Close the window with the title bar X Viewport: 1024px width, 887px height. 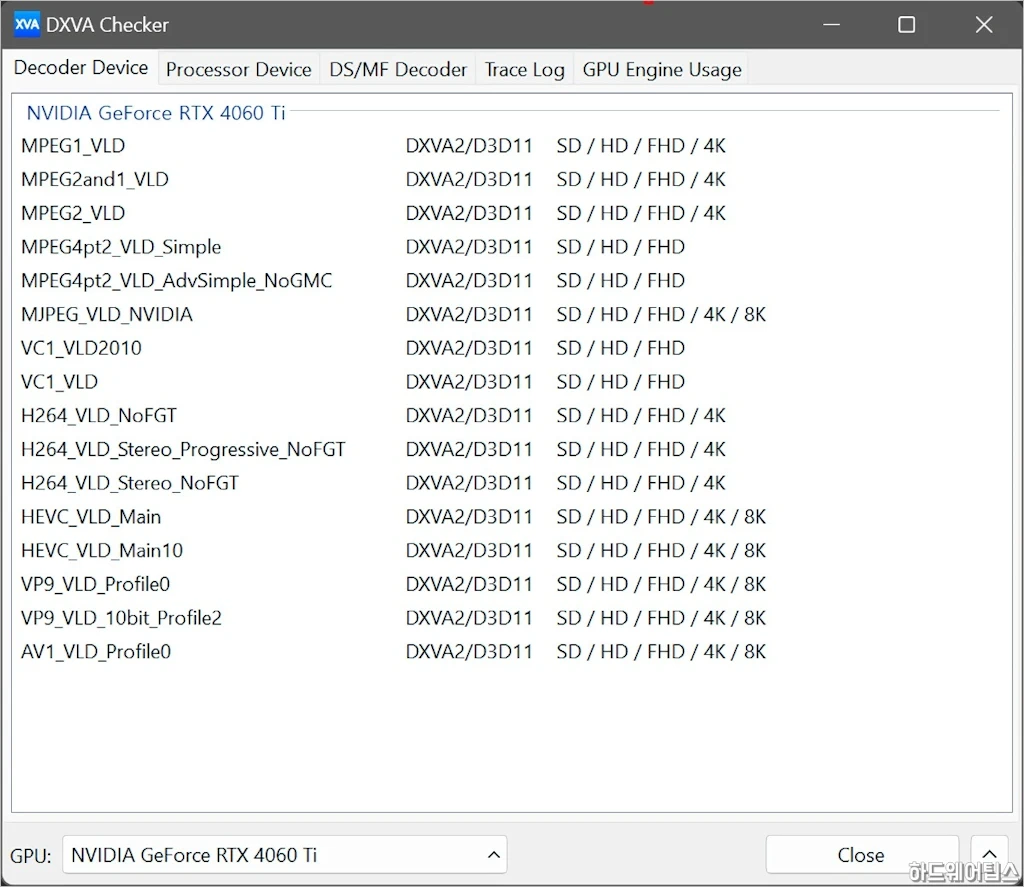pos(984,25)
